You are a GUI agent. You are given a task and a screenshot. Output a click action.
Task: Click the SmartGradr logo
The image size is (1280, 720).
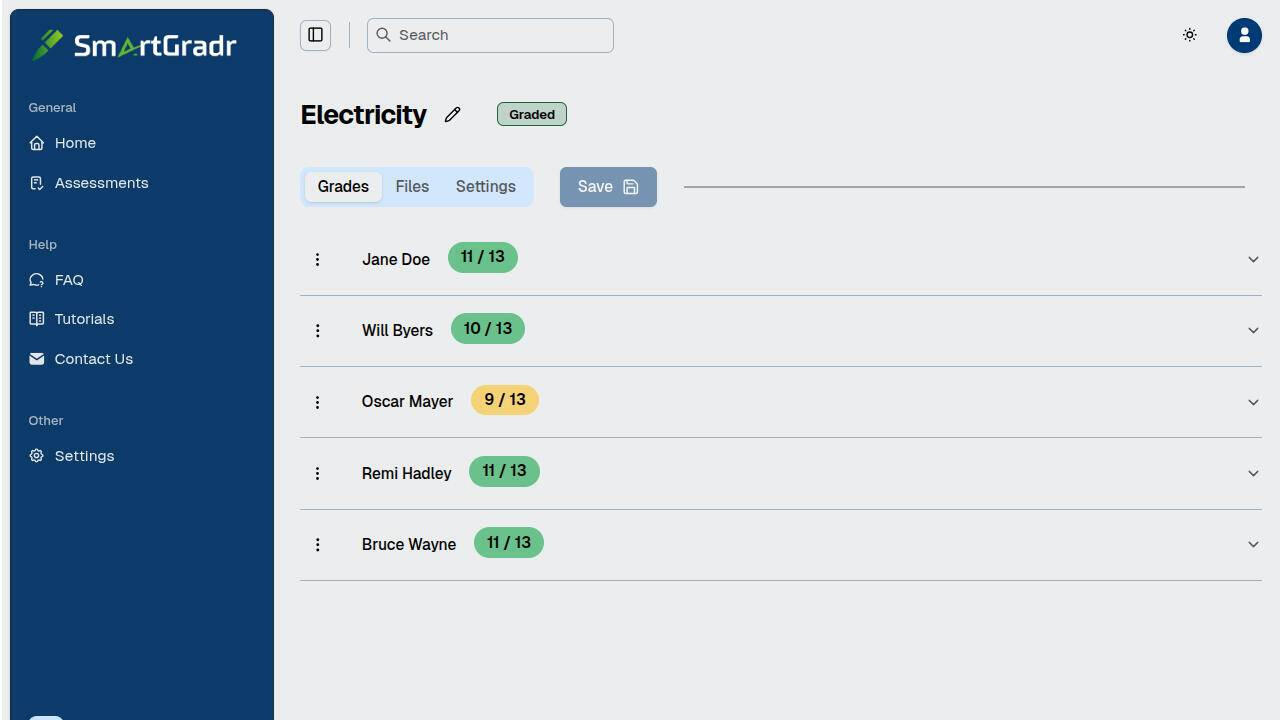135,45
